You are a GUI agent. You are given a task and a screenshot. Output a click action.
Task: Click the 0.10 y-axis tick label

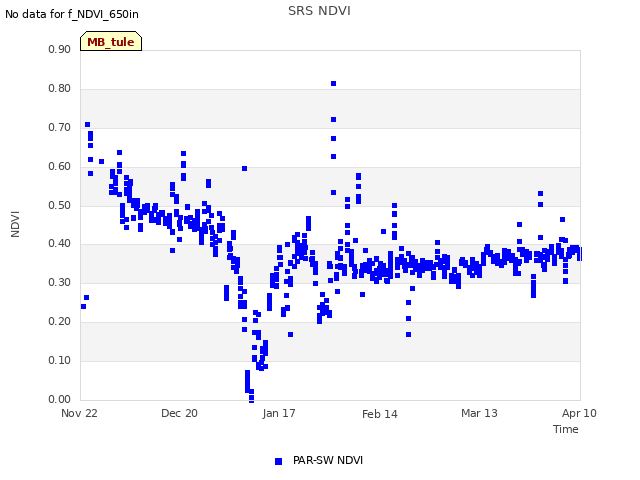59,360
